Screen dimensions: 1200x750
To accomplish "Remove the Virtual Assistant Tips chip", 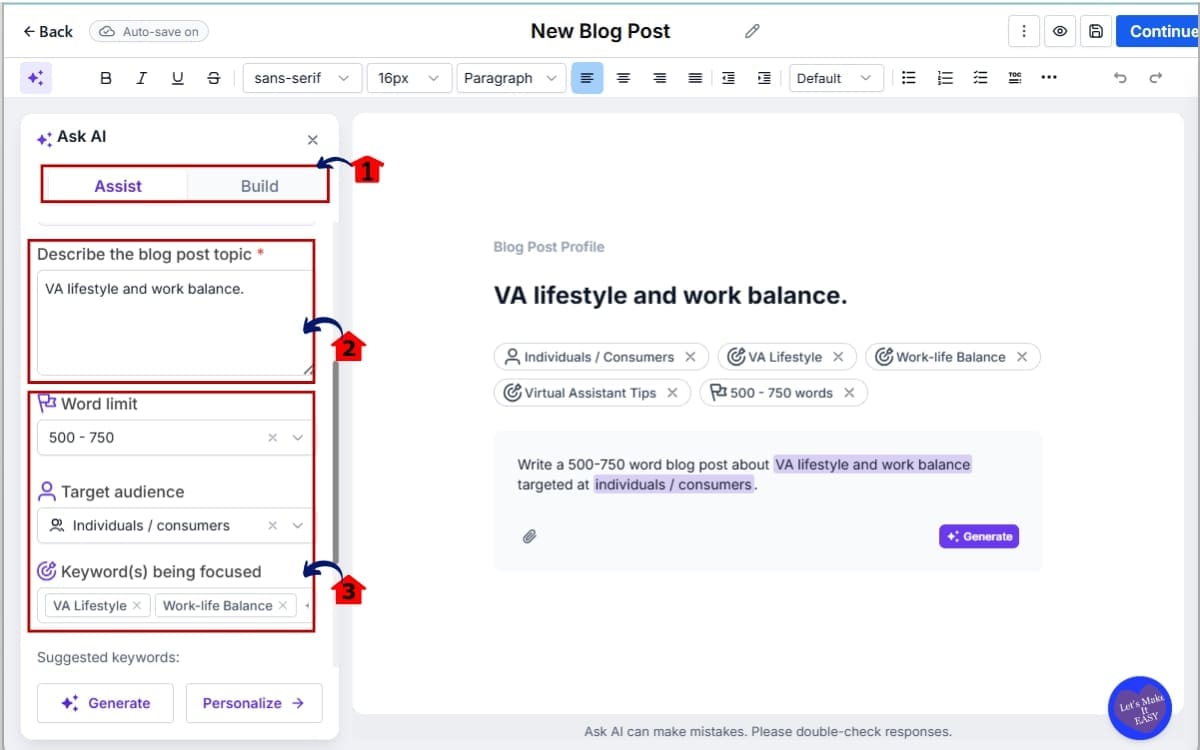I will (x=672, y=393).
